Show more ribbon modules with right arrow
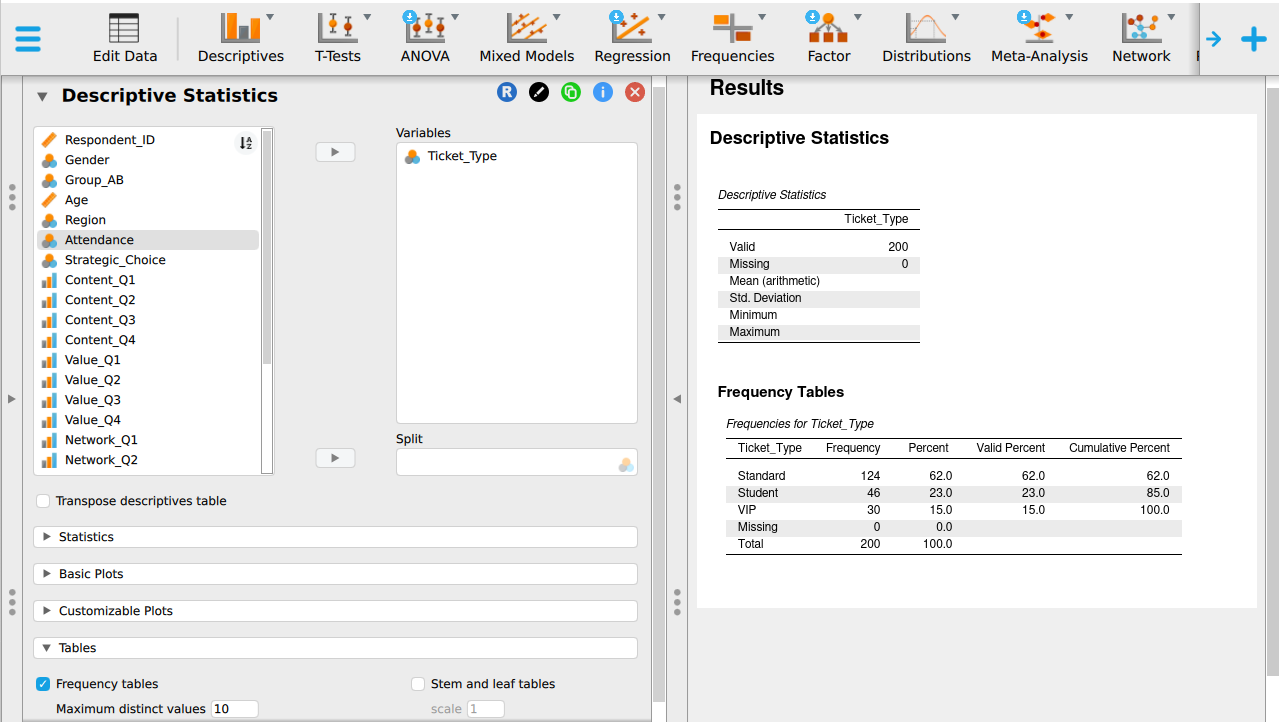 pos(1214,39)
